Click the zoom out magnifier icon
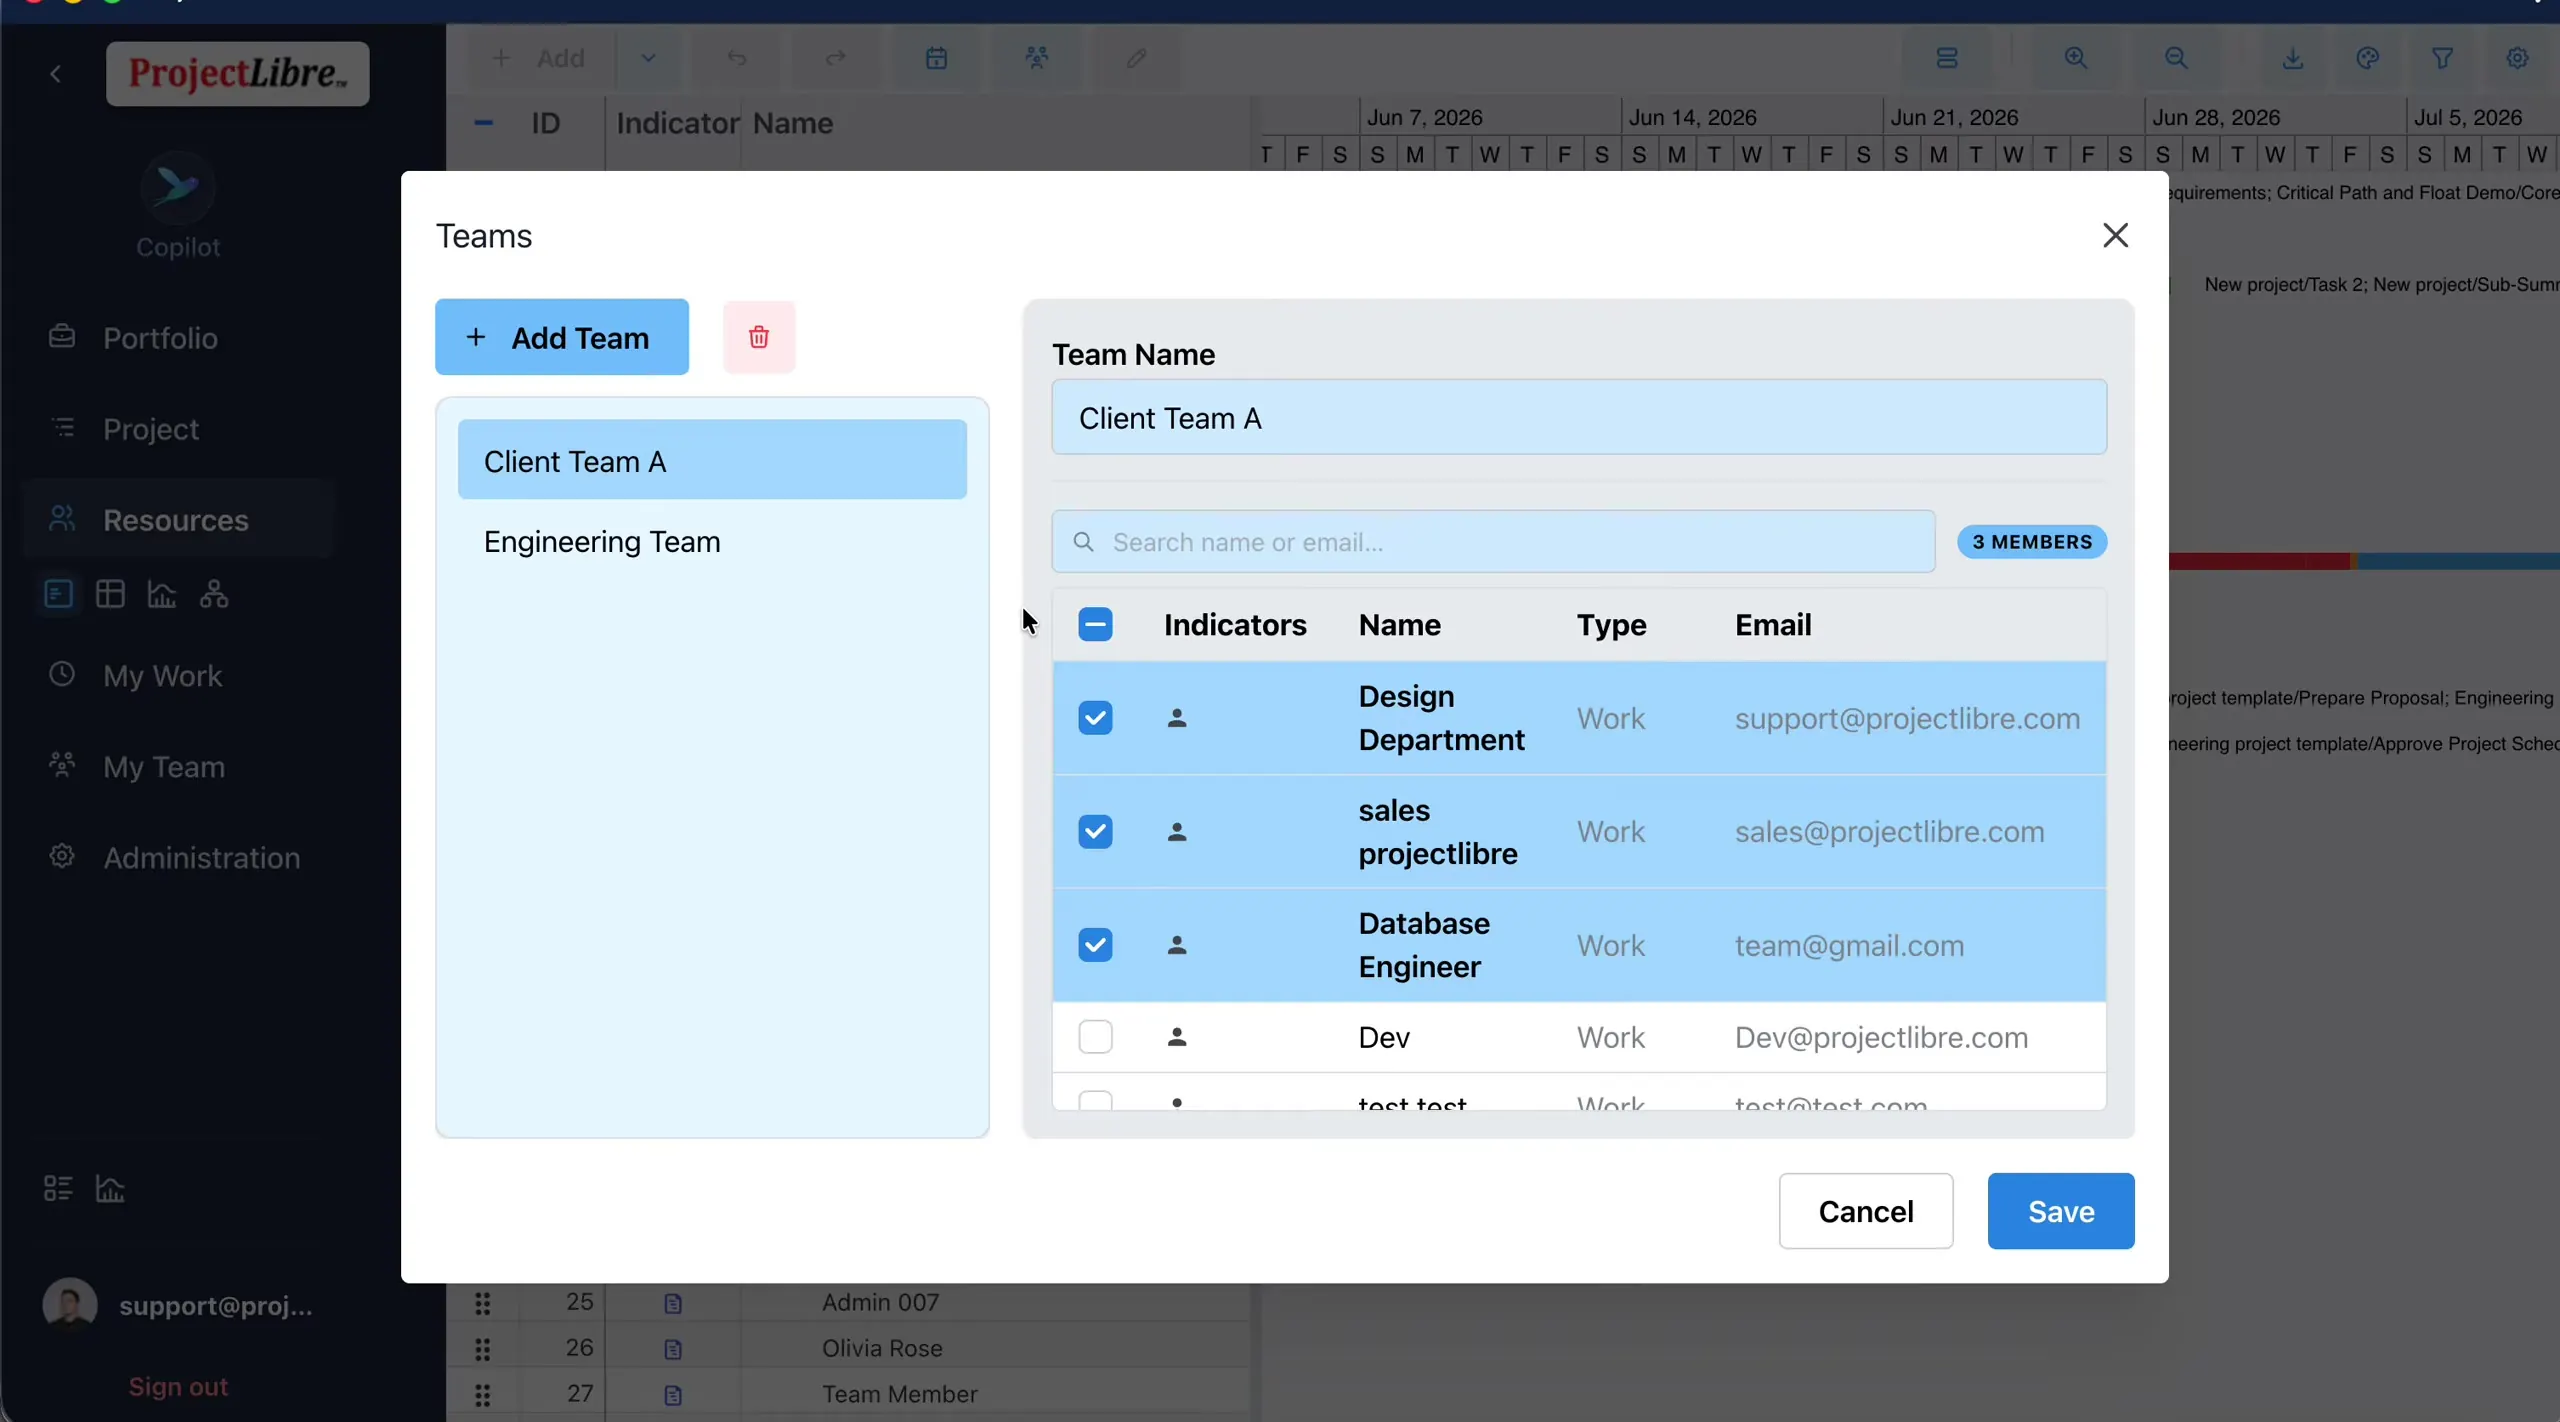Viewport: 2560px width, 1422px height. (2176, 58)
